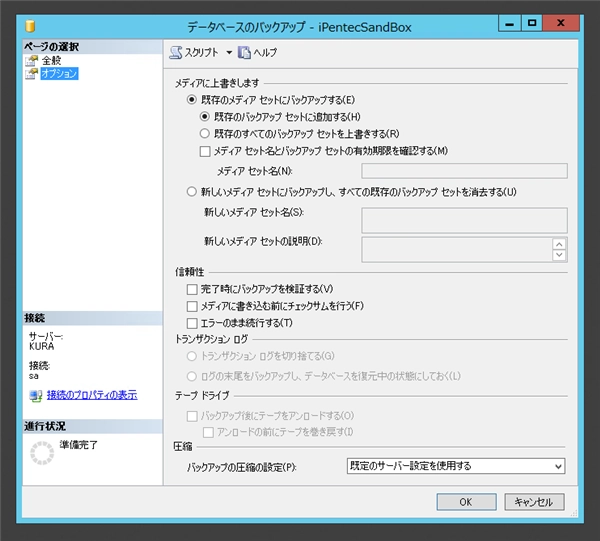Enable メディアに書き込む前にチェックサムを行う checkbox
This screenshot has height=541, width=600.
(192, 306)
